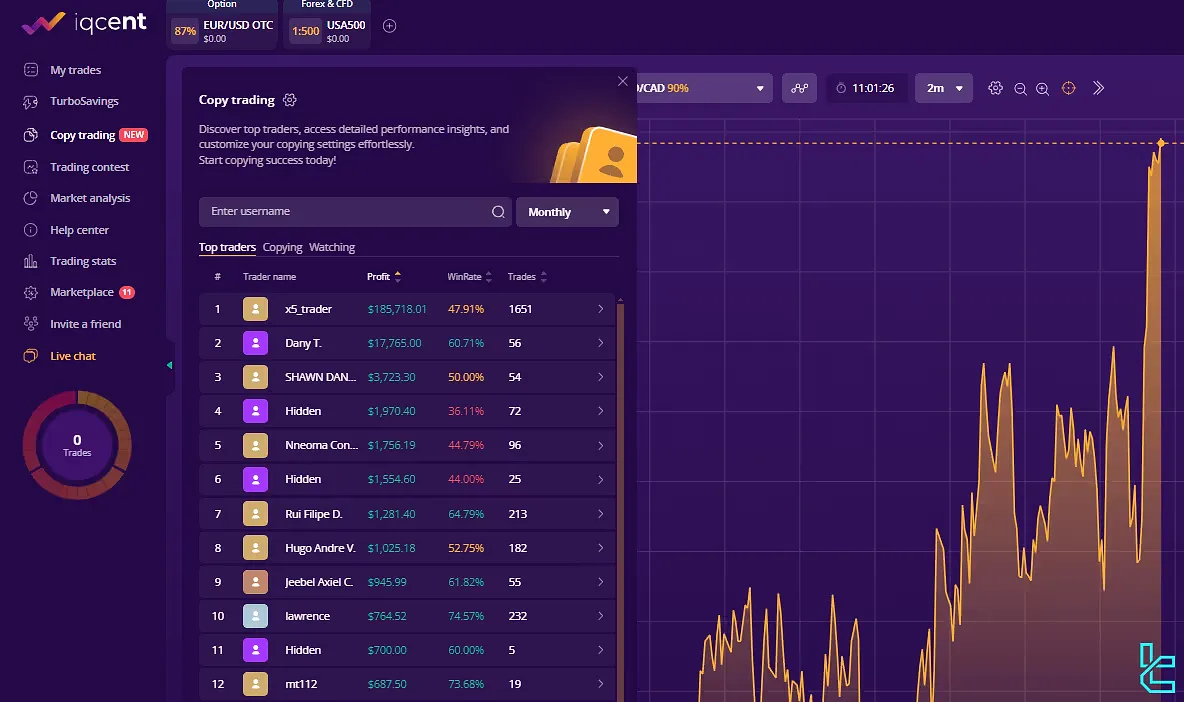1184x702 pixels.
Task: Click x5_trader avatar icon
Action: point(255,309)
